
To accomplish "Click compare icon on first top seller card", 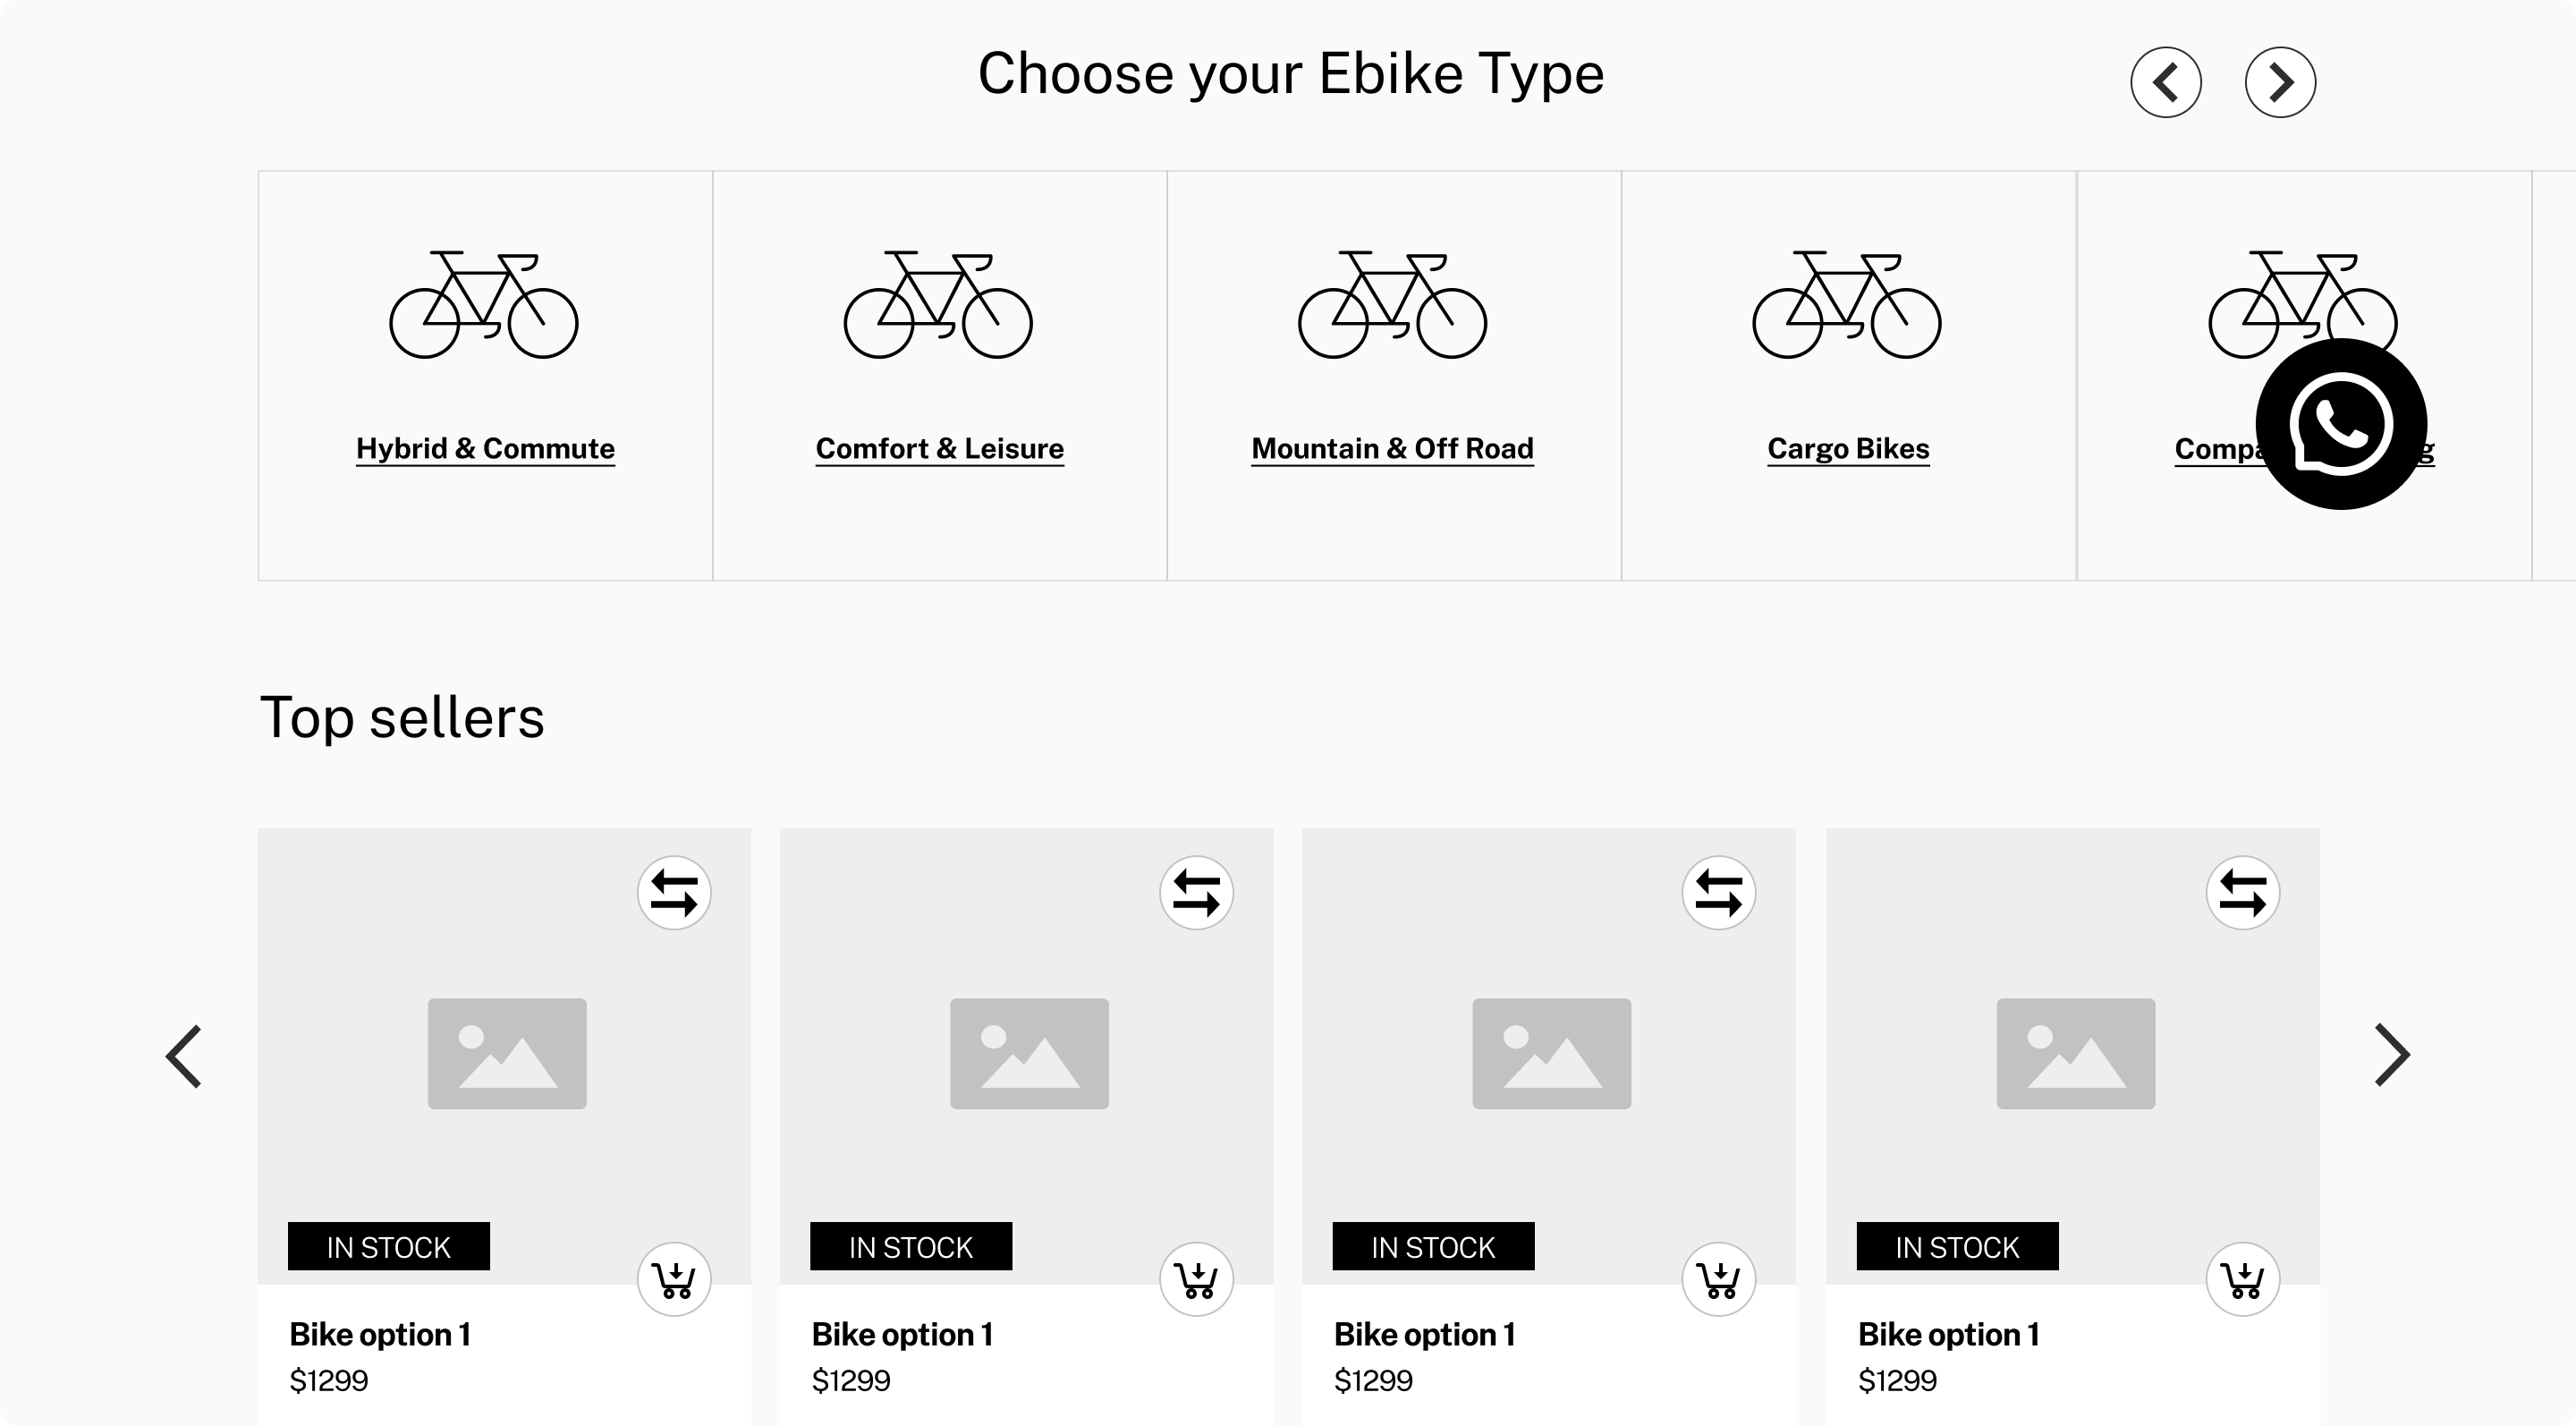I will 674,893.
